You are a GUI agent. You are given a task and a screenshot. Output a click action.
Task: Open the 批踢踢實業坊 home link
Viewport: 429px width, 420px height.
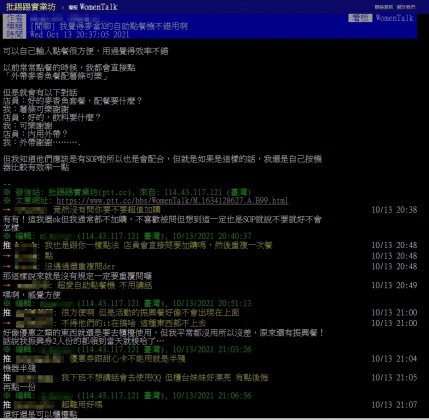31,7
